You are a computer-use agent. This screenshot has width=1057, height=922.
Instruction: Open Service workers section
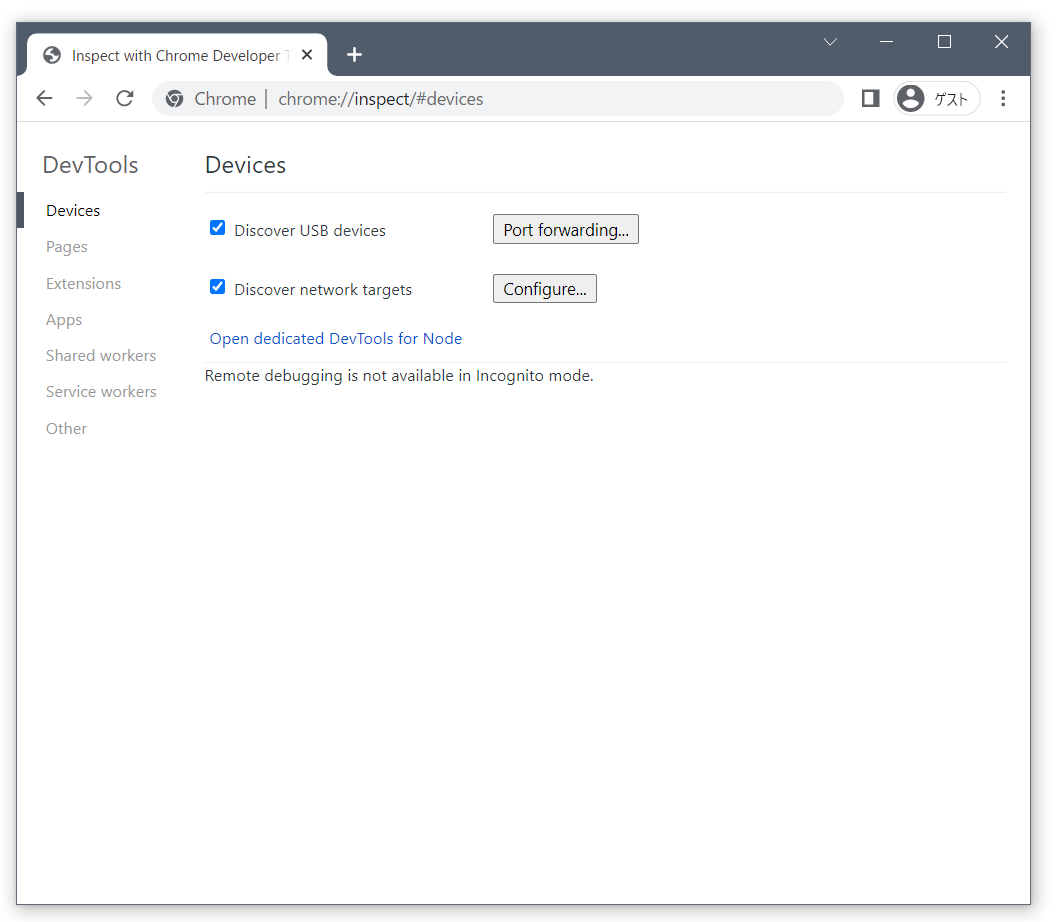pyautogui.click(x=101, y=392)
